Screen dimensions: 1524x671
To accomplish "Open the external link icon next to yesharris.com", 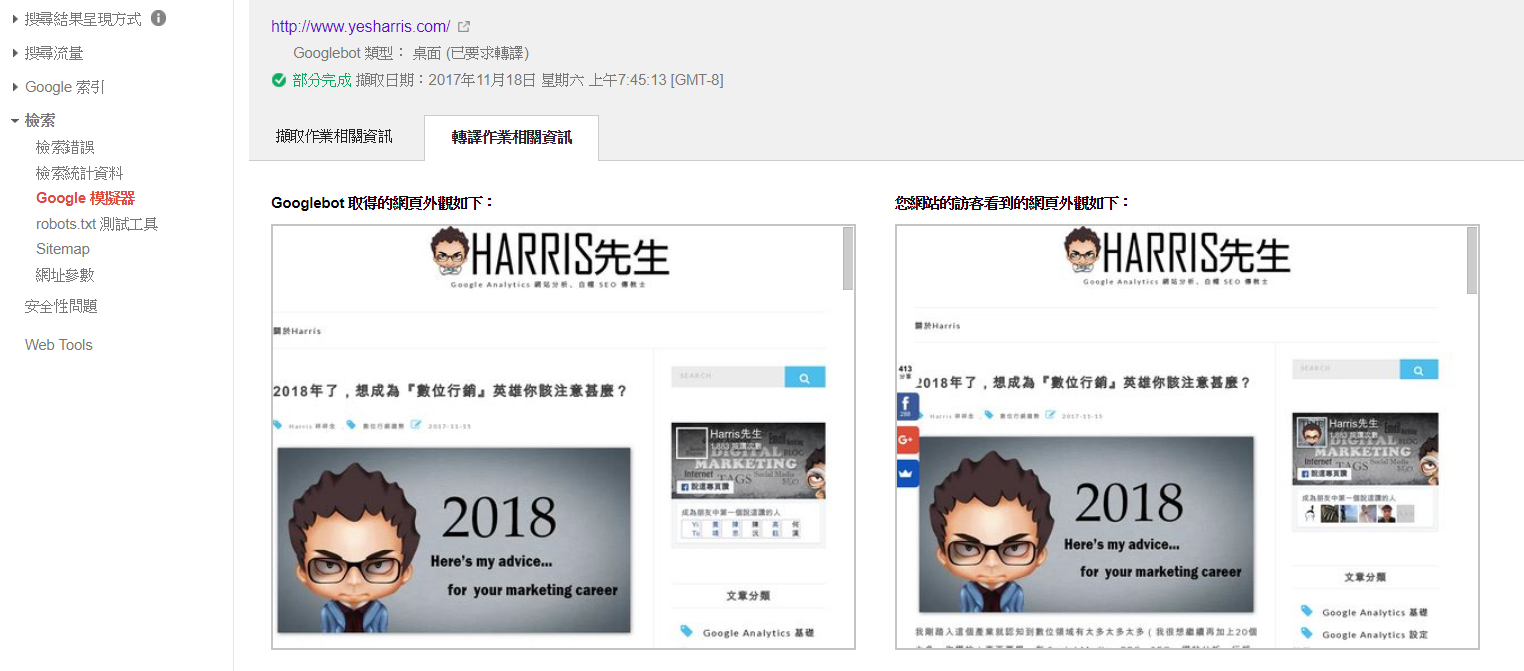I will point(464,27).
